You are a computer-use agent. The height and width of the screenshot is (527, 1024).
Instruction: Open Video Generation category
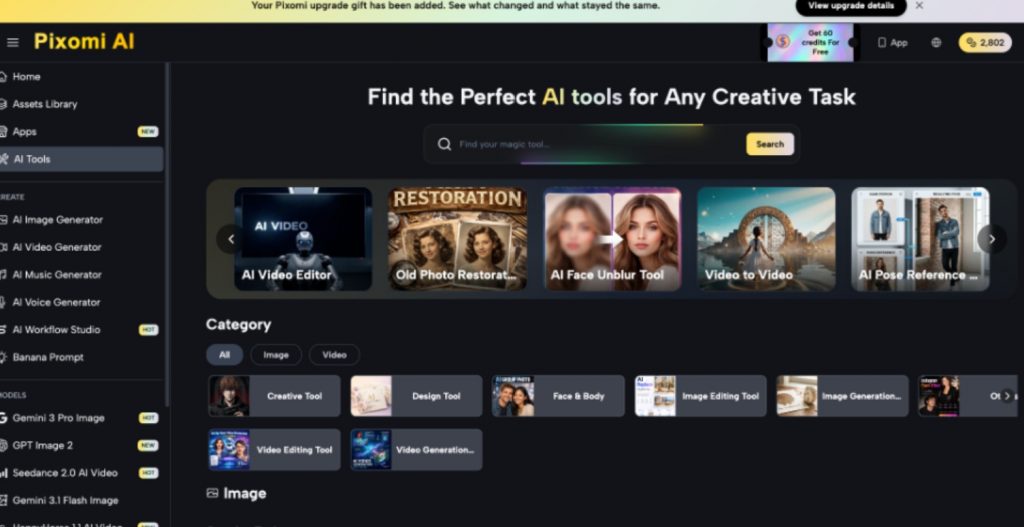(417, 449)
